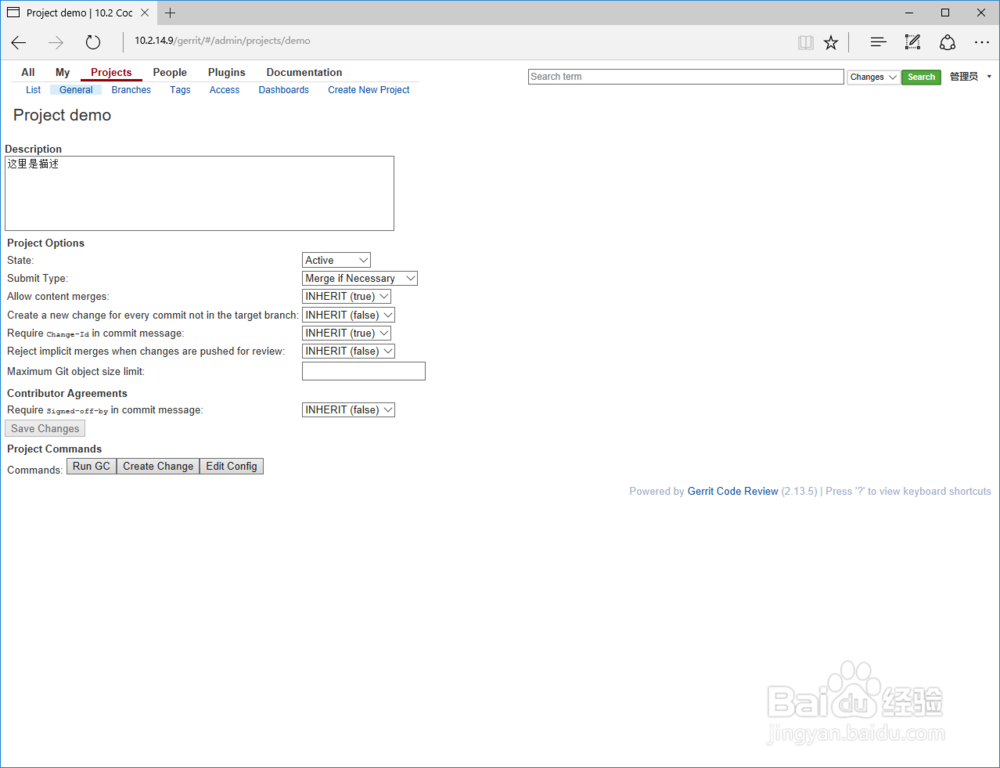Select the General submenu item
The width and height of the screenshot is (1000, 768).
tap(76, 90)
